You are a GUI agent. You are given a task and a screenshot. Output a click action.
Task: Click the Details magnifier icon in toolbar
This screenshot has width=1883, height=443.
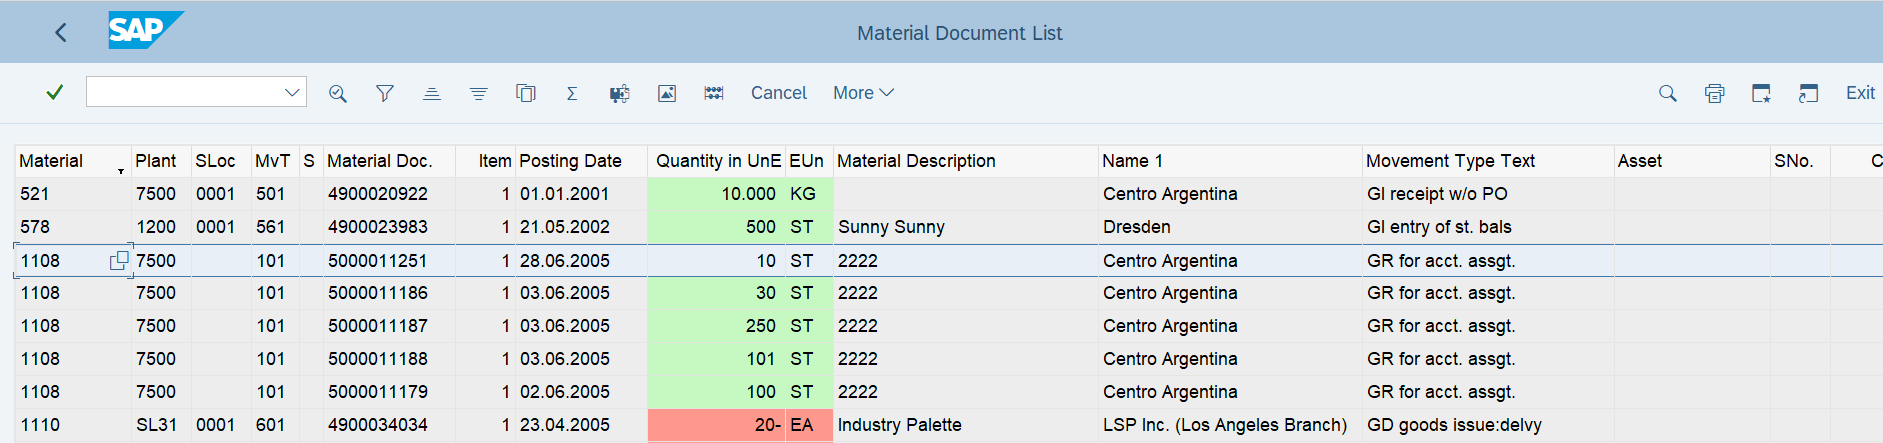tap(338, 93)
